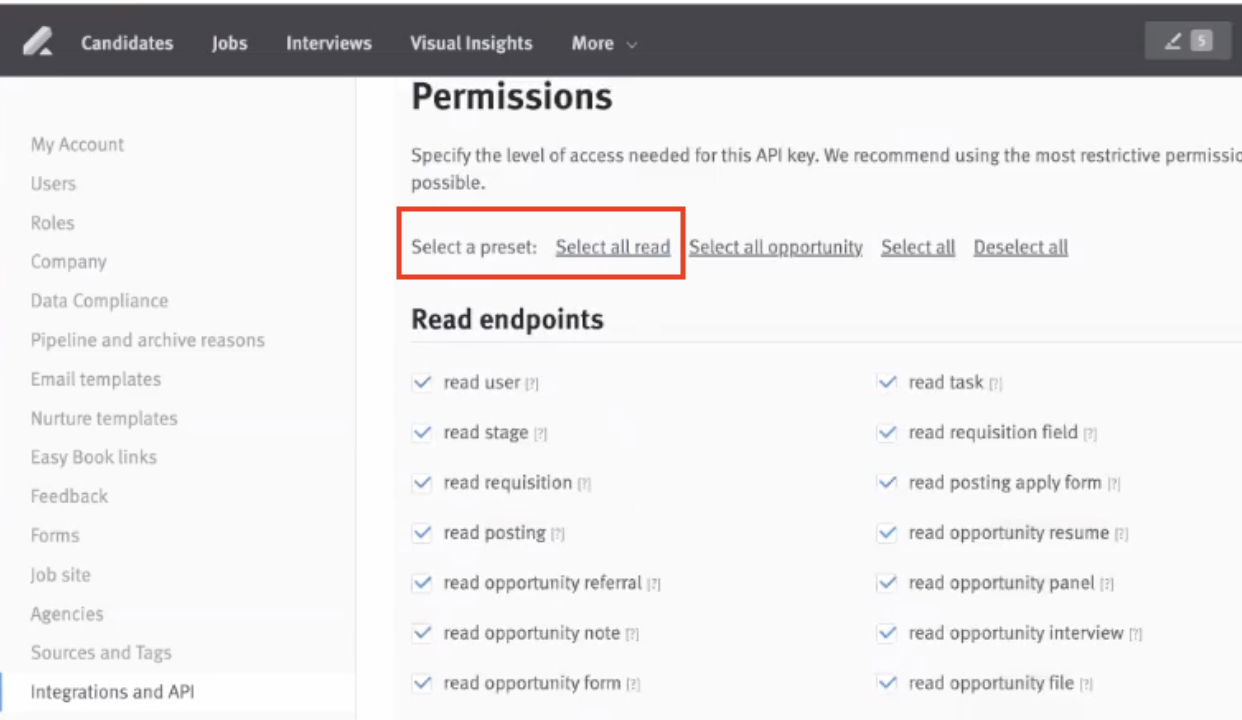Image resolution: width=1242 pixels, height=720 pixels.
Task: Click the Lever logo icon
Action: [38, 43]
